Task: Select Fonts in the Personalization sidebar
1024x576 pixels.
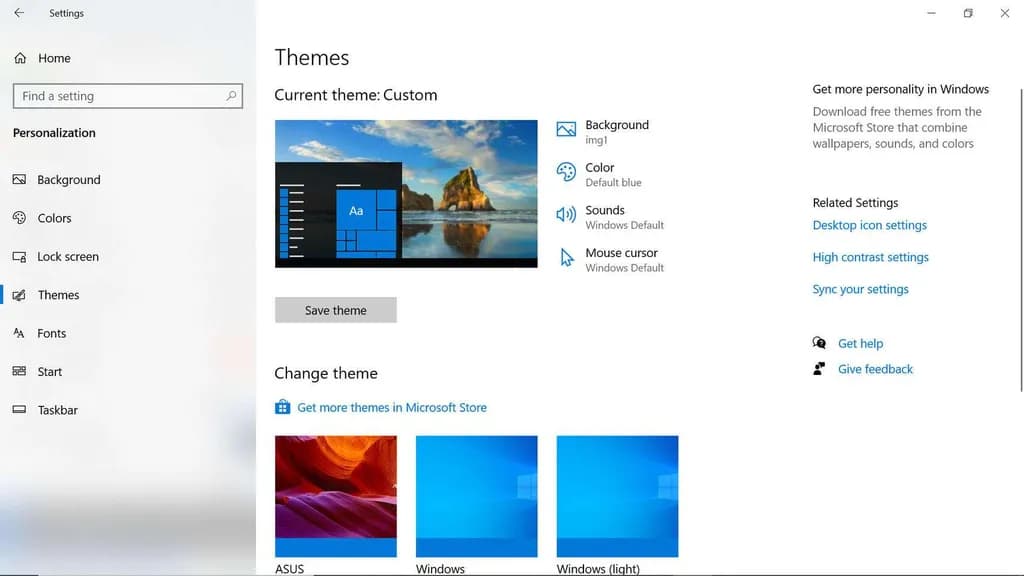Action: [x=51, y=334]
